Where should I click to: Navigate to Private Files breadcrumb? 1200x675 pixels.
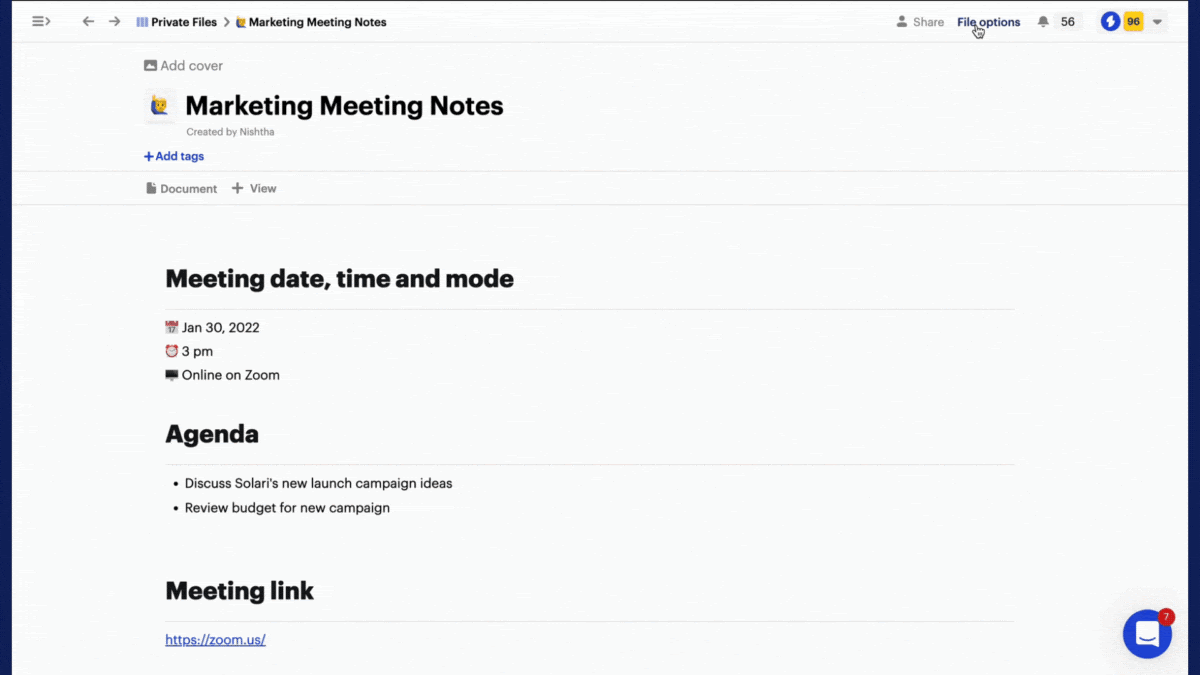(177, 22)
